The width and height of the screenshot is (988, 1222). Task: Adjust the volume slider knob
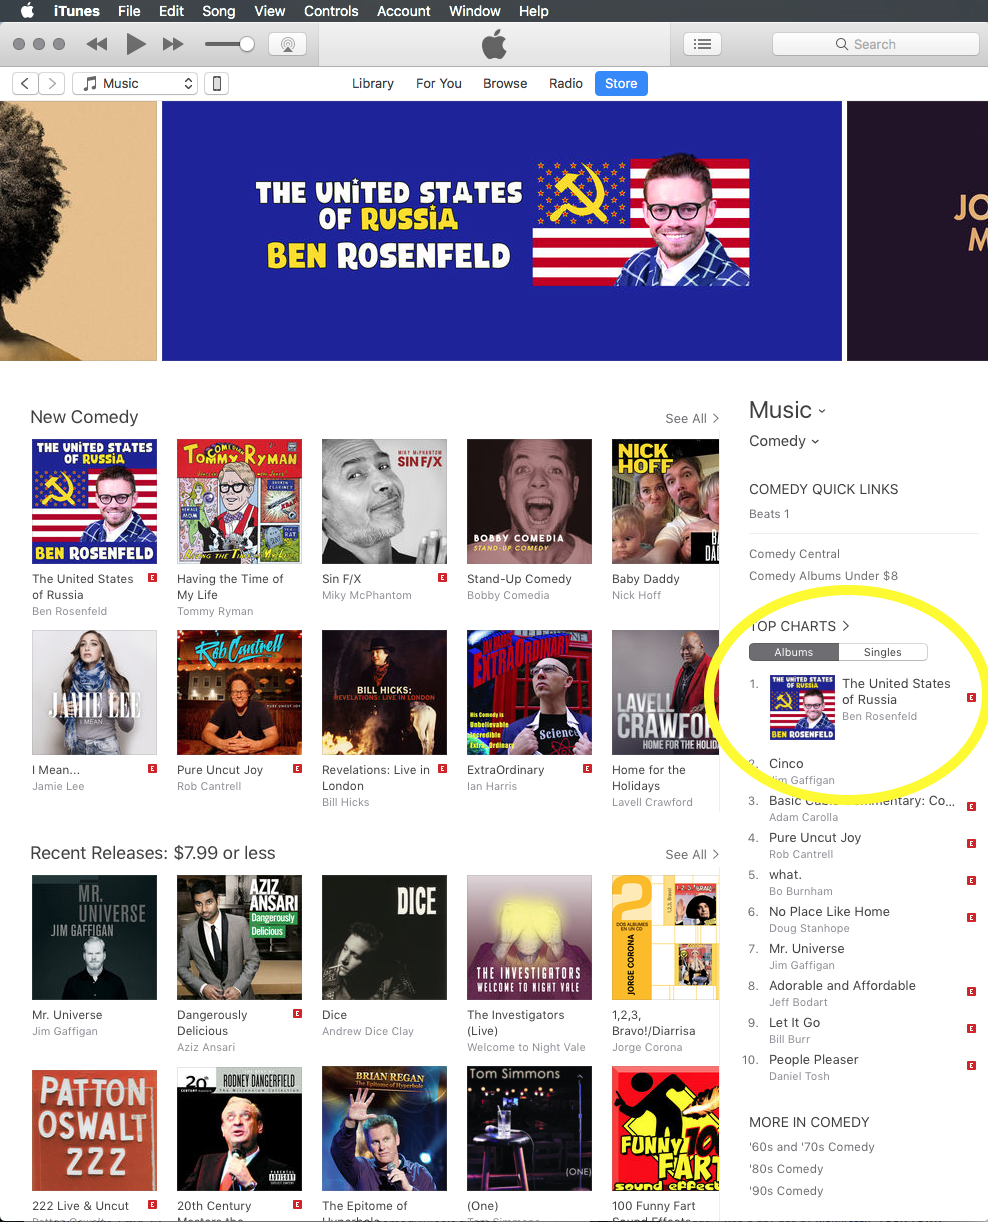[x=247, y=44]
